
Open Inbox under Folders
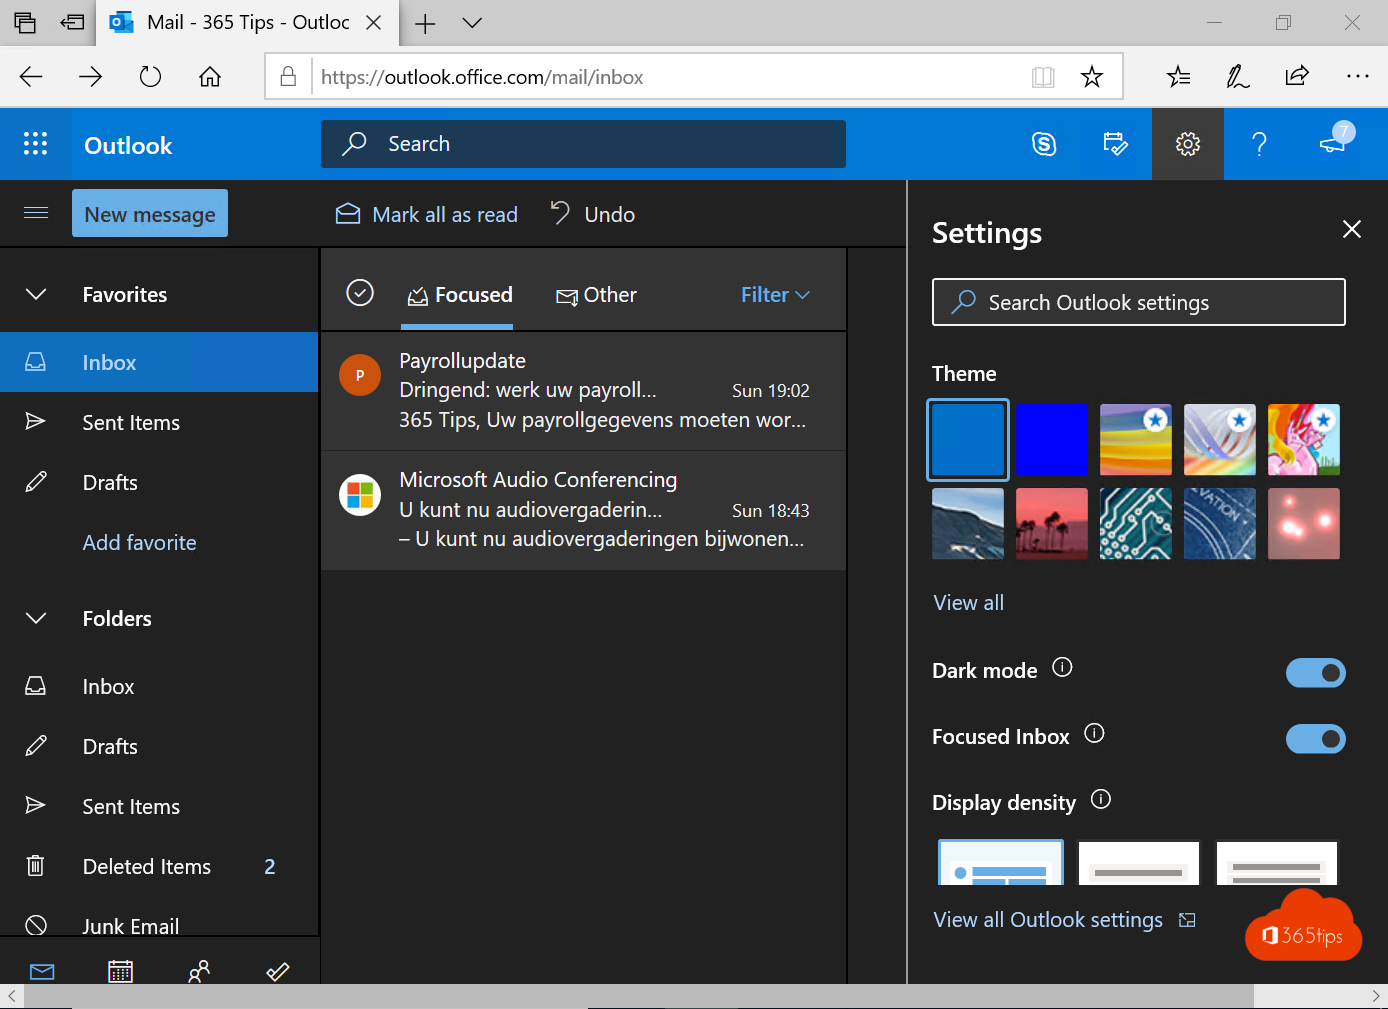[x=159, y=686]
